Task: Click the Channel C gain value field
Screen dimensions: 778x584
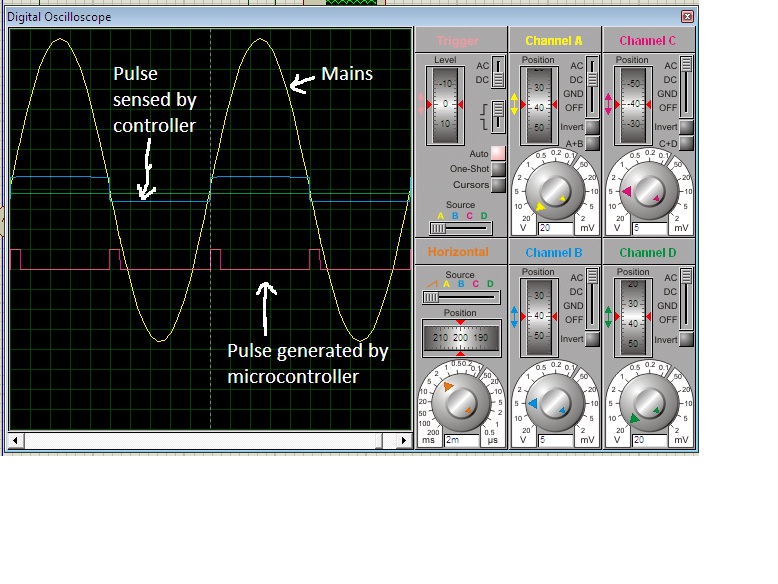Action: pos(650,228)
